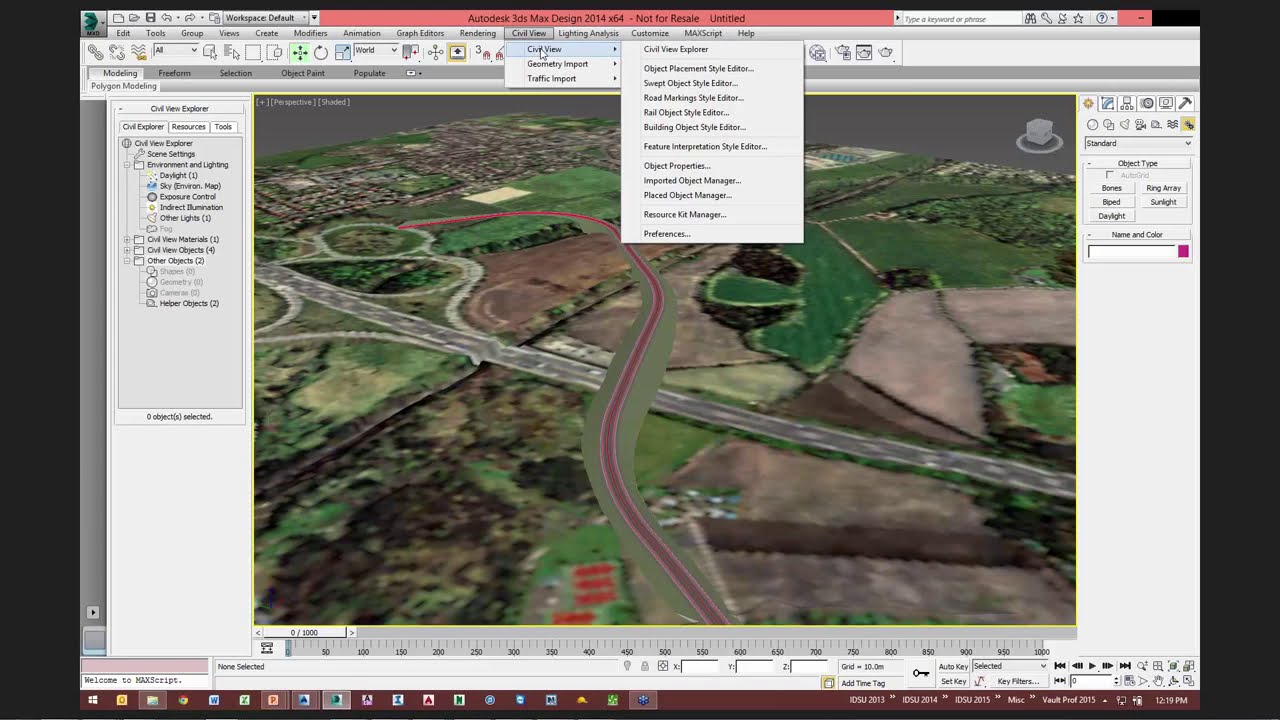Choose Road Markings Style Editor
Screen dimensions: 1280x720
[x=694, y=98]
